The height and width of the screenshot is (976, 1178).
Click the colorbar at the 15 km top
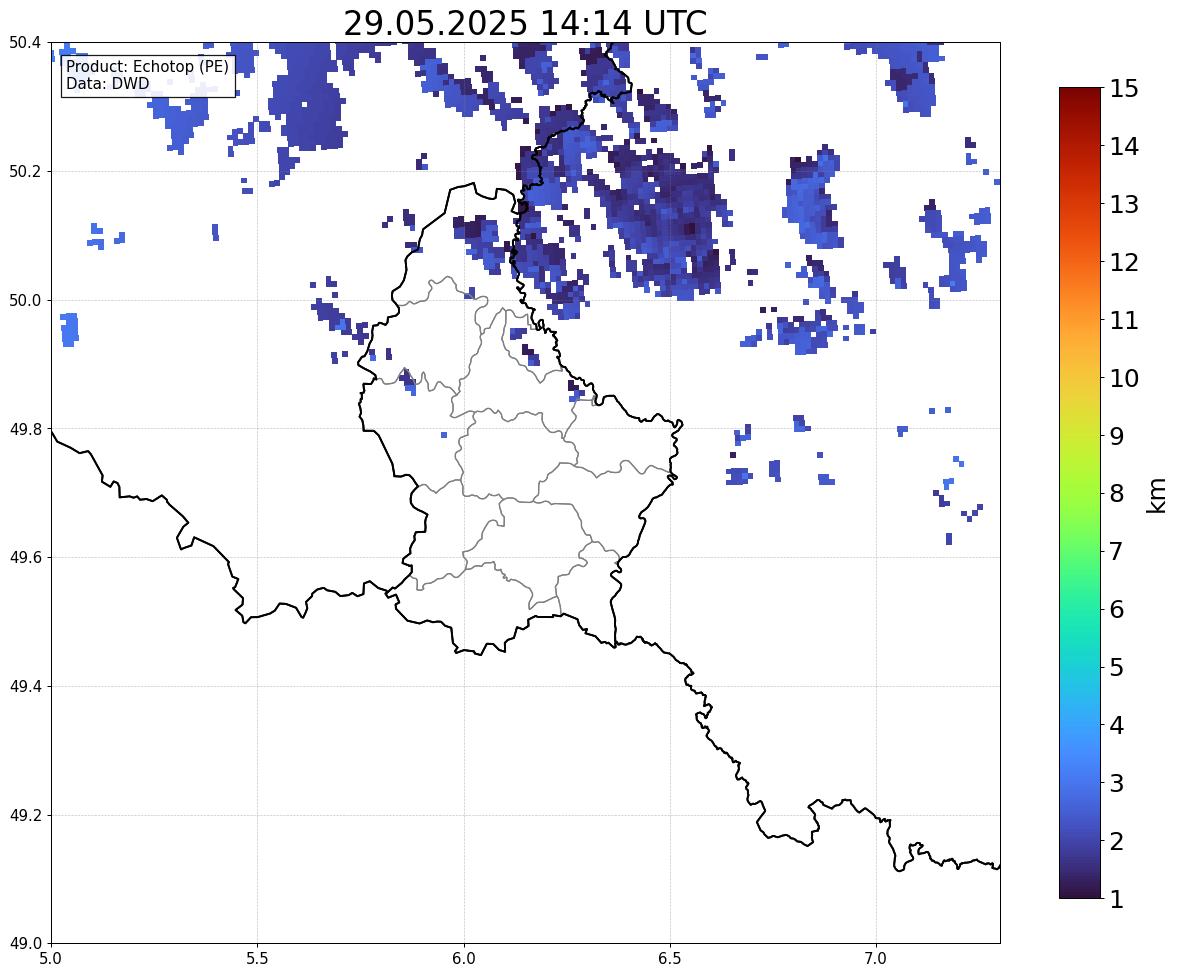(x=1080, y=89)
